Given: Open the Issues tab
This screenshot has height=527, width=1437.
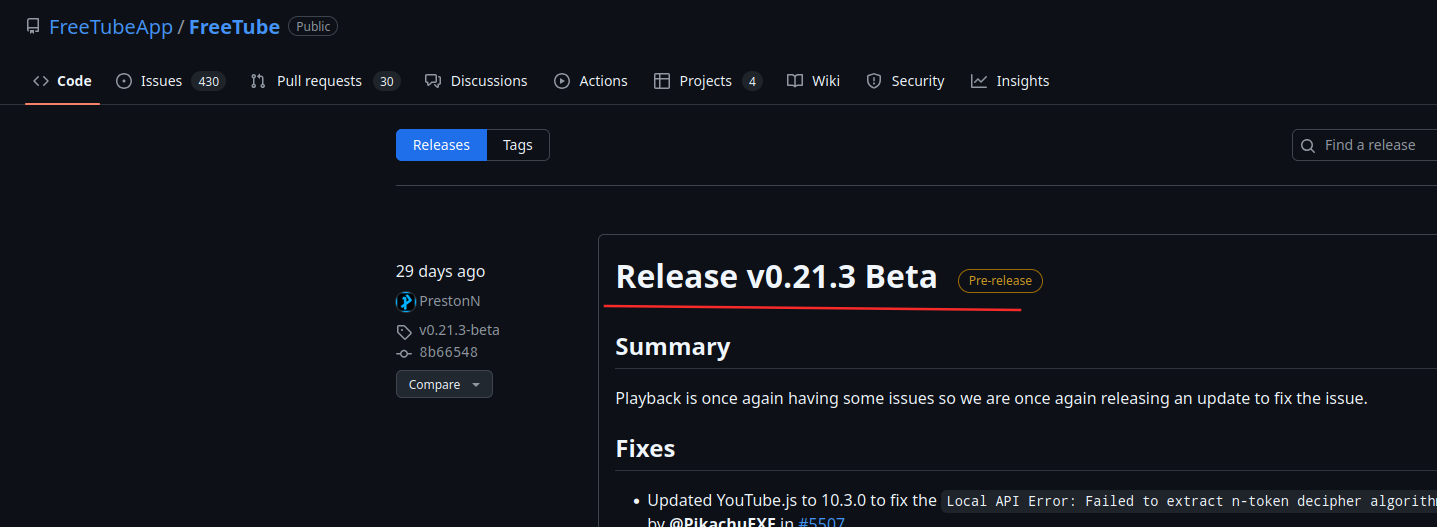Looking at the screenshot, I should pos(170,81).
